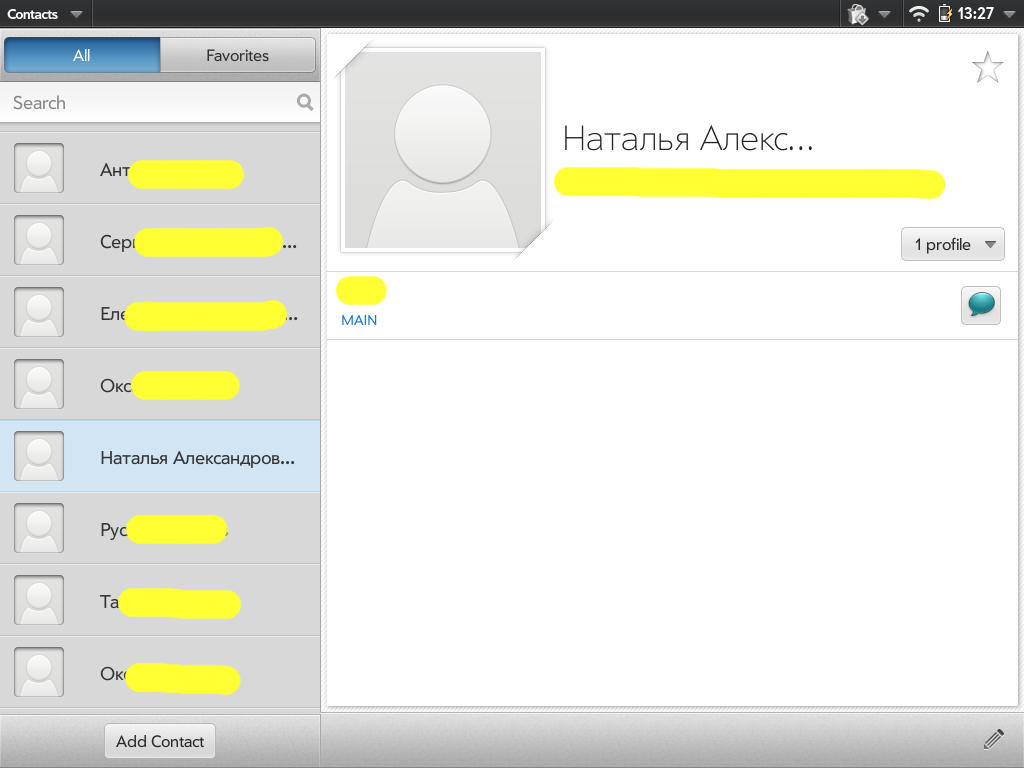Open messaging via the chat bubble icon
Viewport: 1024px width, 768px height.
point(980,305)
